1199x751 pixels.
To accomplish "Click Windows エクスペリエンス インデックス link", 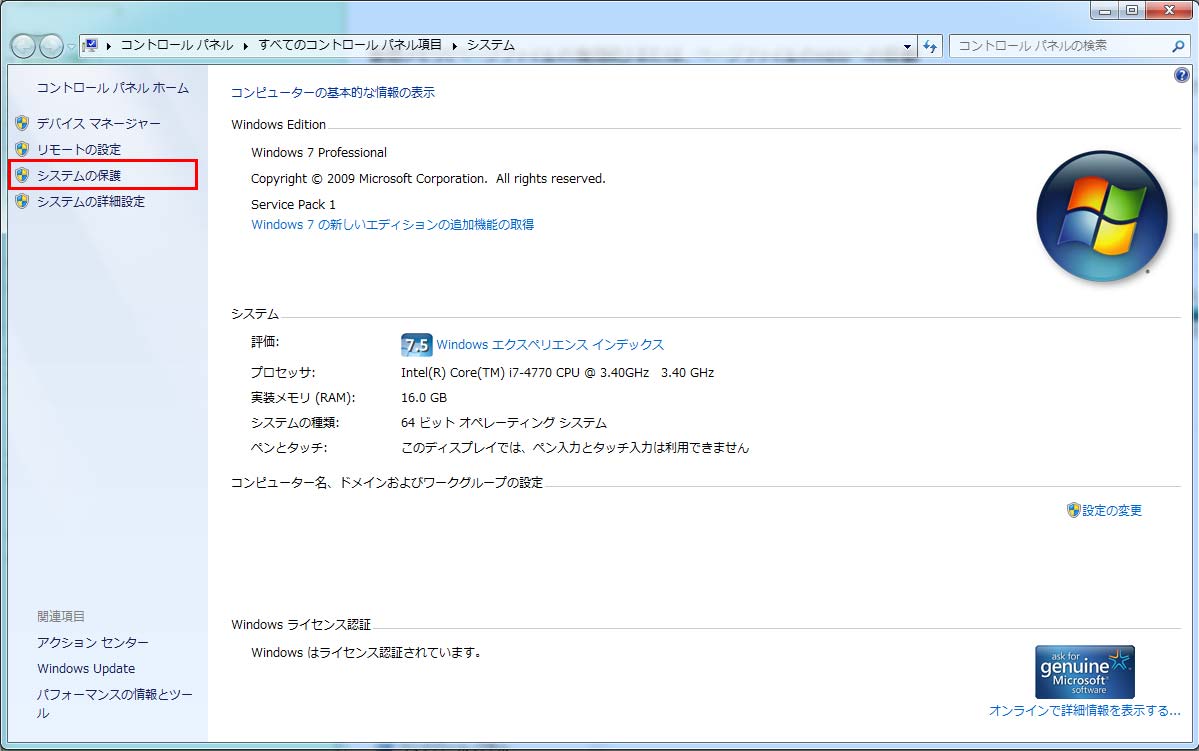I will click(x=550, y=345).
